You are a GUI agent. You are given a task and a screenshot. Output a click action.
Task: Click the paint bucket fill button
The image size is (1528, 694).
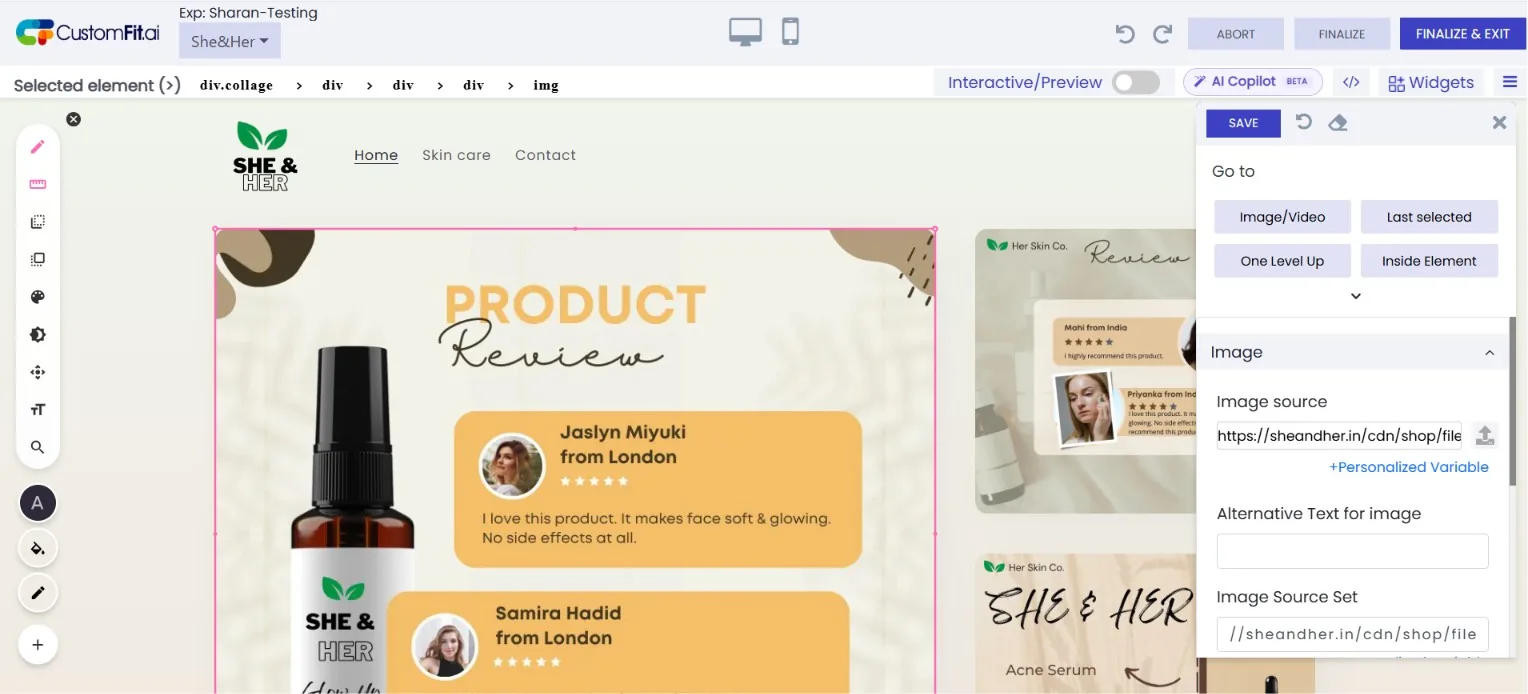[x=38, y=548]
